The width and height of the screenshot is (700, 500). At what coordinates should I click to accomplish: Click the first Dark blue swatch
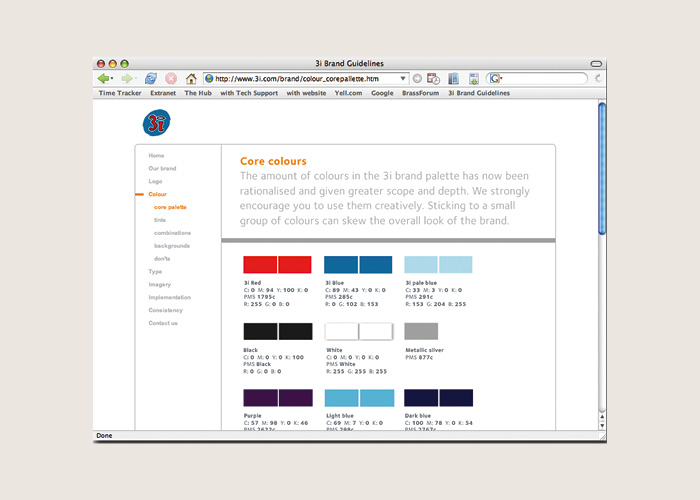tap(421, 398)
